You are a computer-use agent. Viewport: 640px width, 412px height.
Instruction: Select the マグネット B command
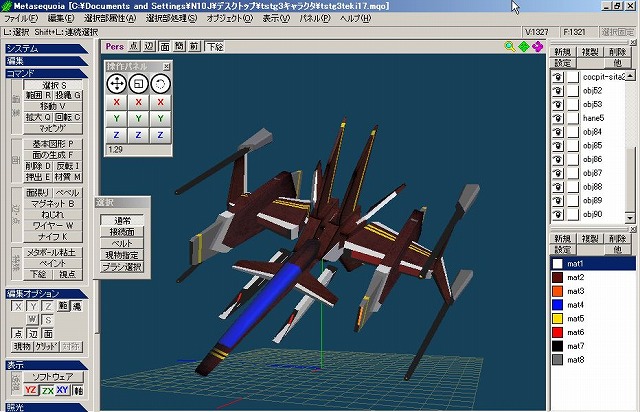tap(53, 203)
